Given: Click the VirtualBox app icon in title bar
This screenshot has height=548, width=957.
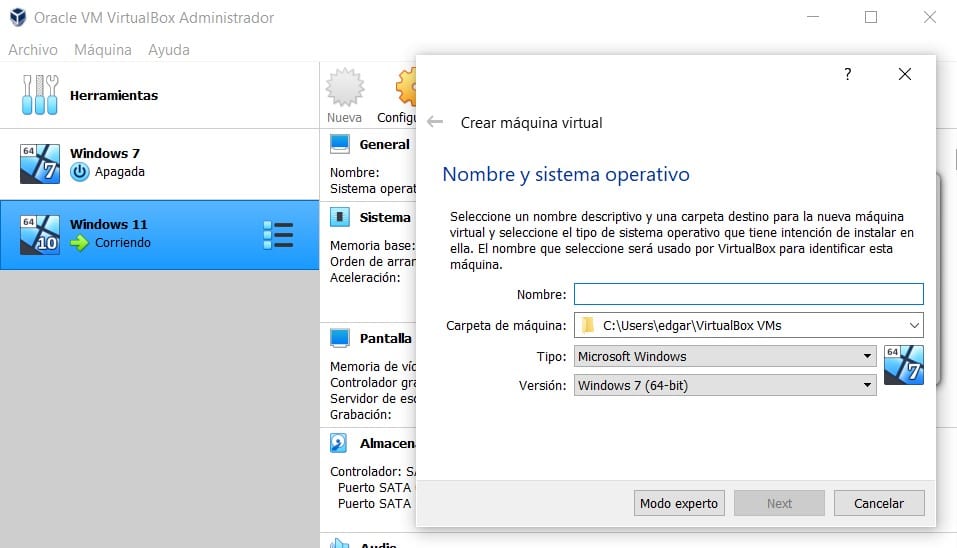Looking at the screenshot, I should tap(18, 17).
